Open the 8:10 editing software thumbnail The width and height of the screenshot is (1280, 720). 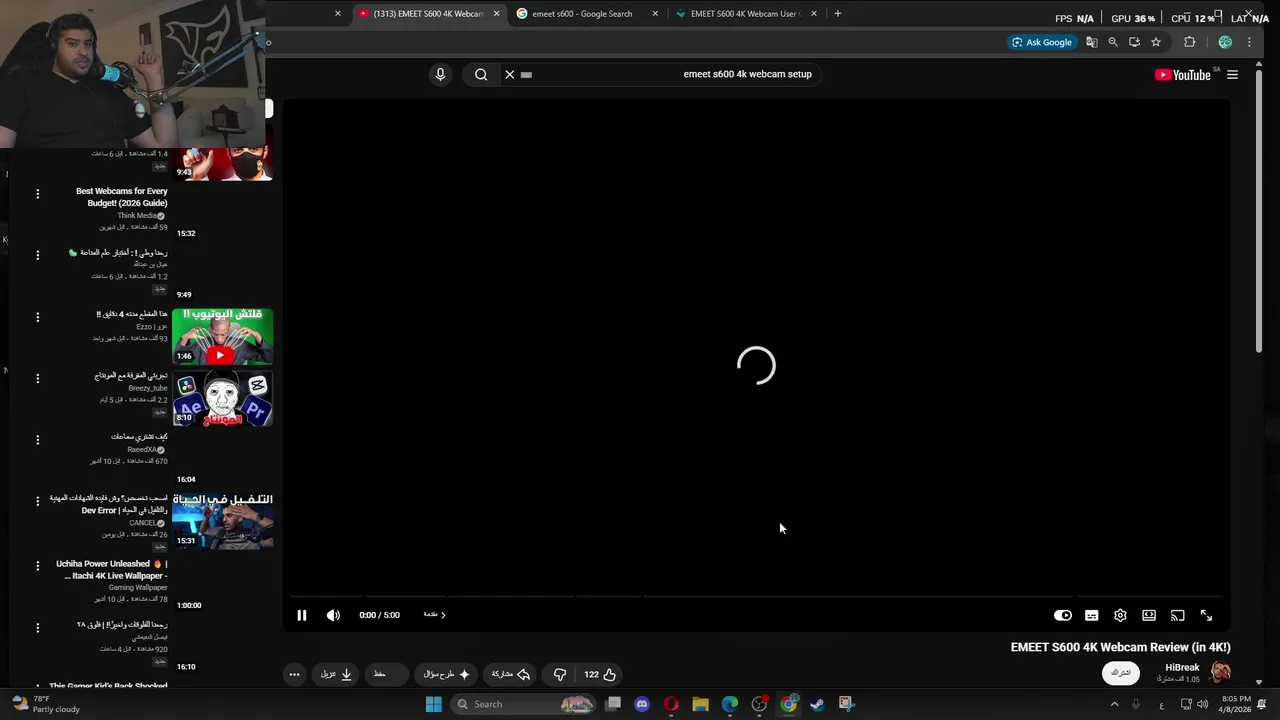pyautogui.click(x=222, y=397)
